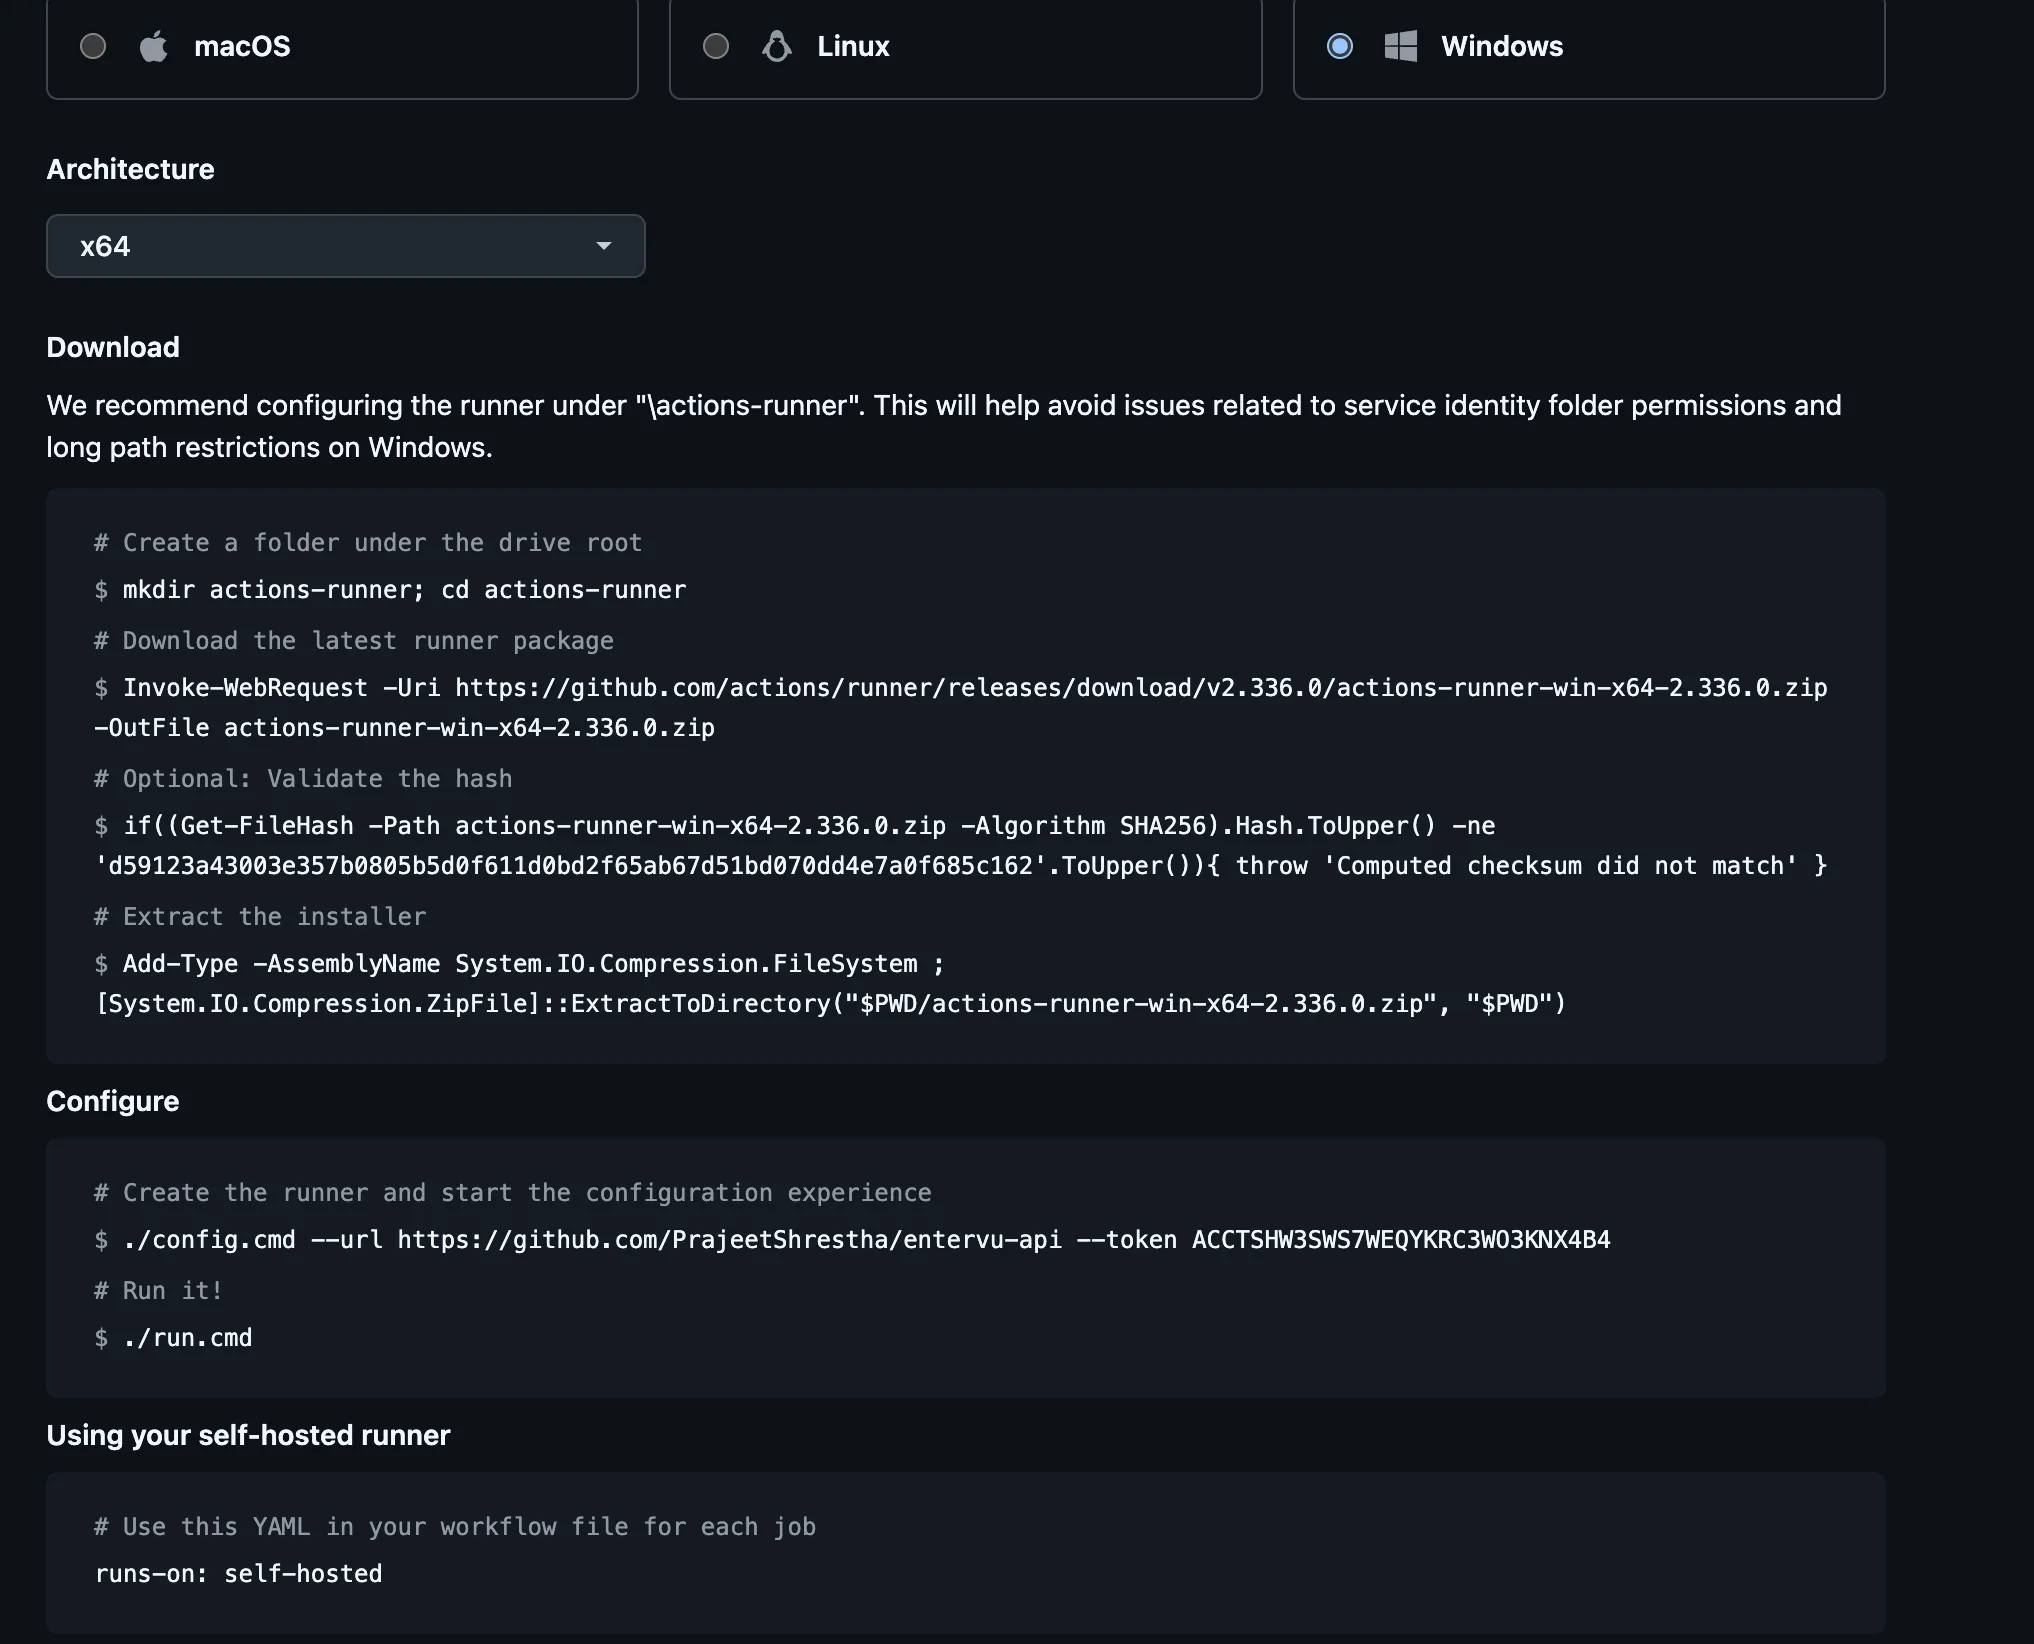The image size is (2034, 1644).
Task: Click the runs-on: self-hosted YAML line
Action: 239,1574
